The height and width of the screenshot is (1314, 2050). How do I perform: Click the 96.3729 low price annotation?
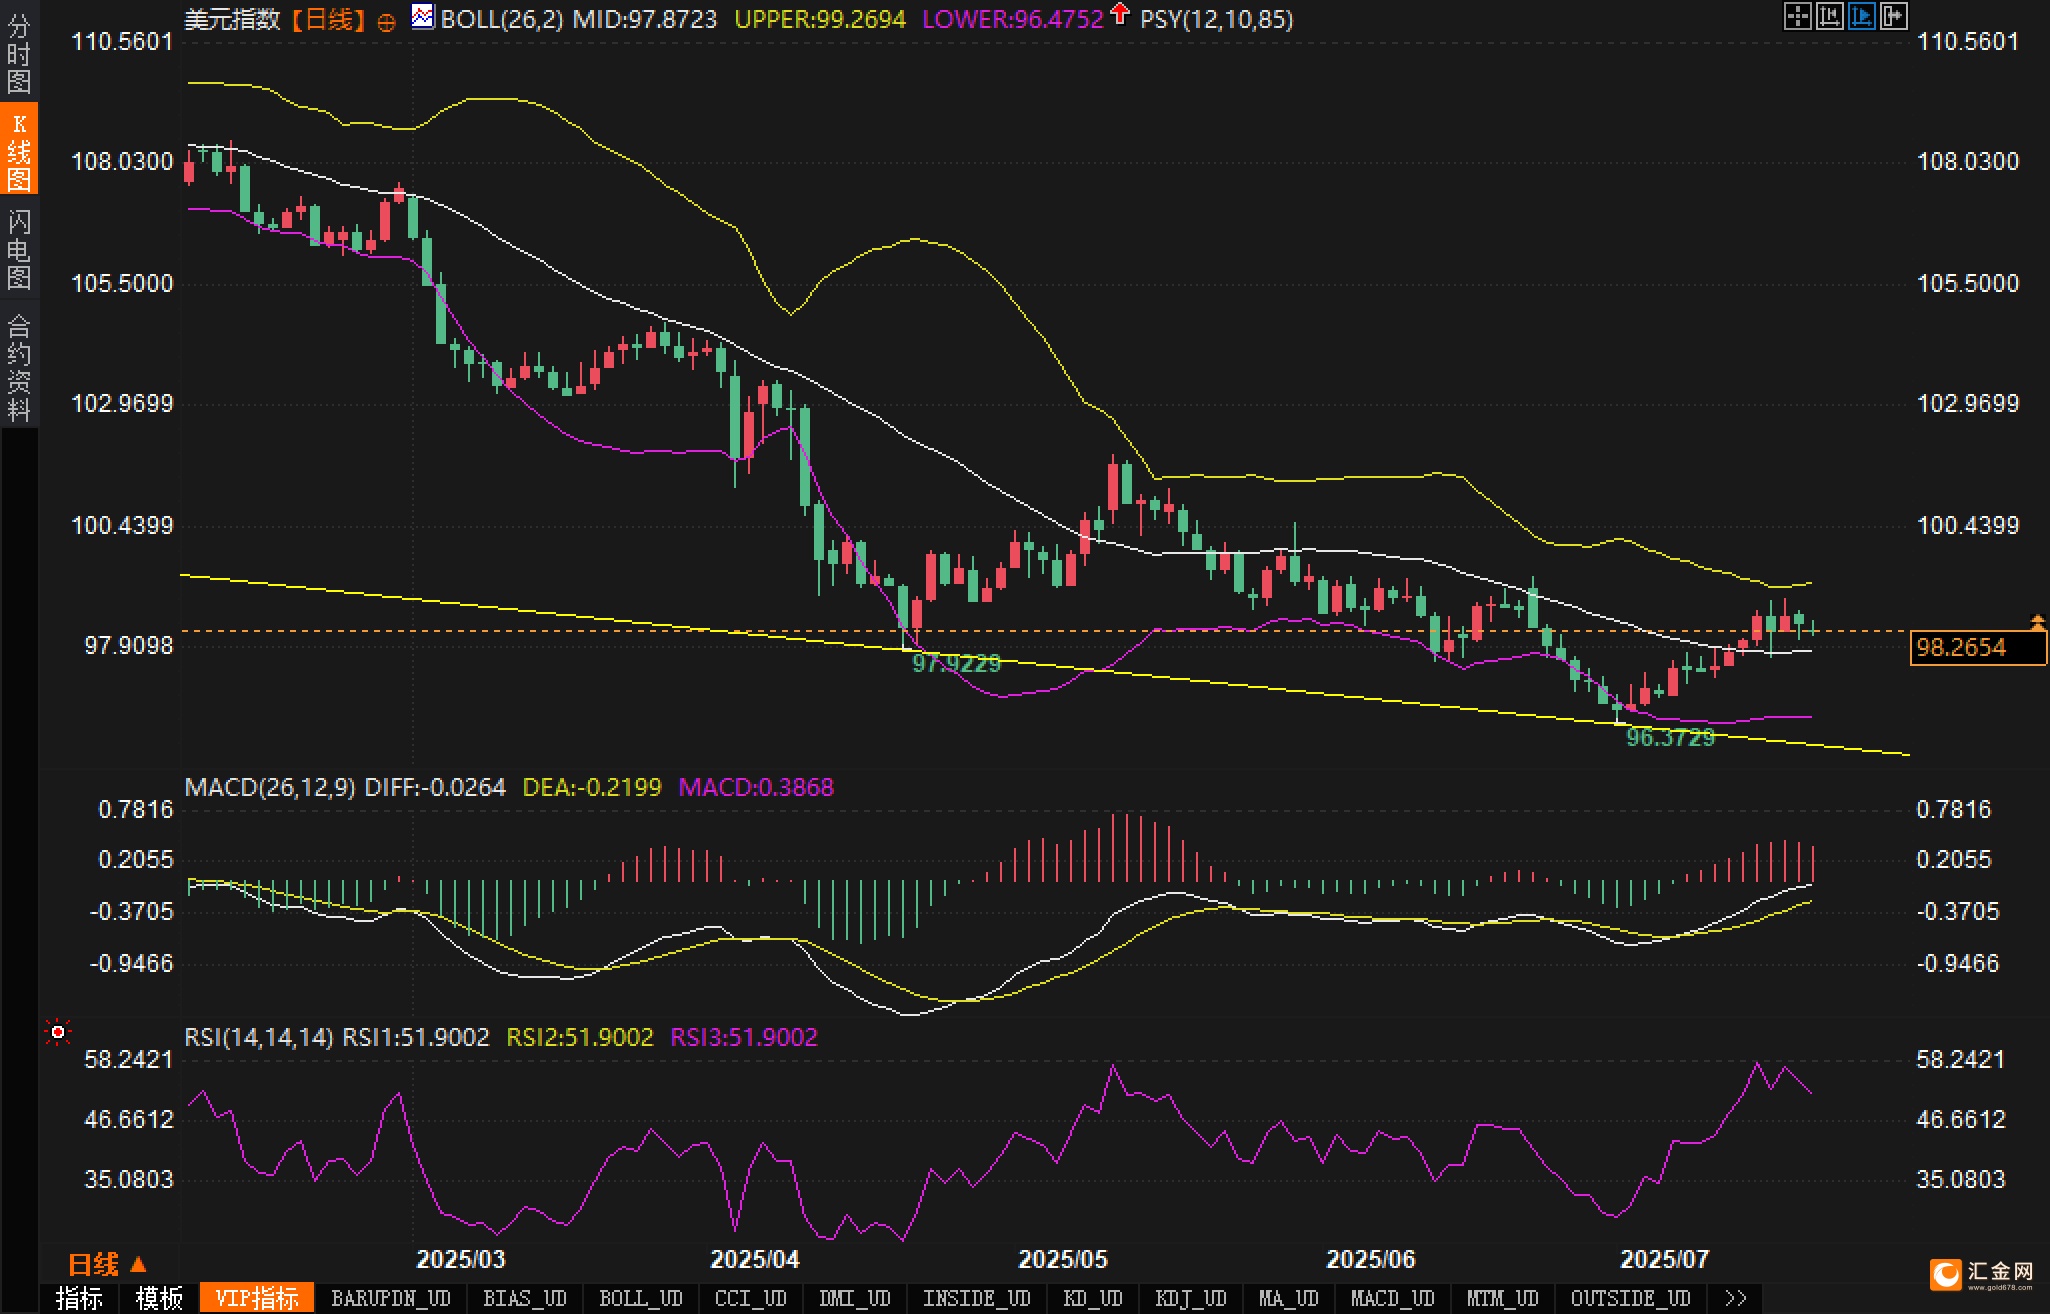(x=1670, y=737)
